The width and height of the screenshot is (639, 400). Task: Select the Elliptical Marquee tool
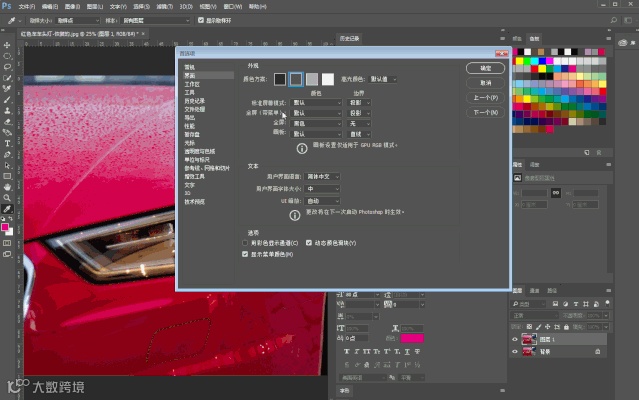click(x=7, y=56)
